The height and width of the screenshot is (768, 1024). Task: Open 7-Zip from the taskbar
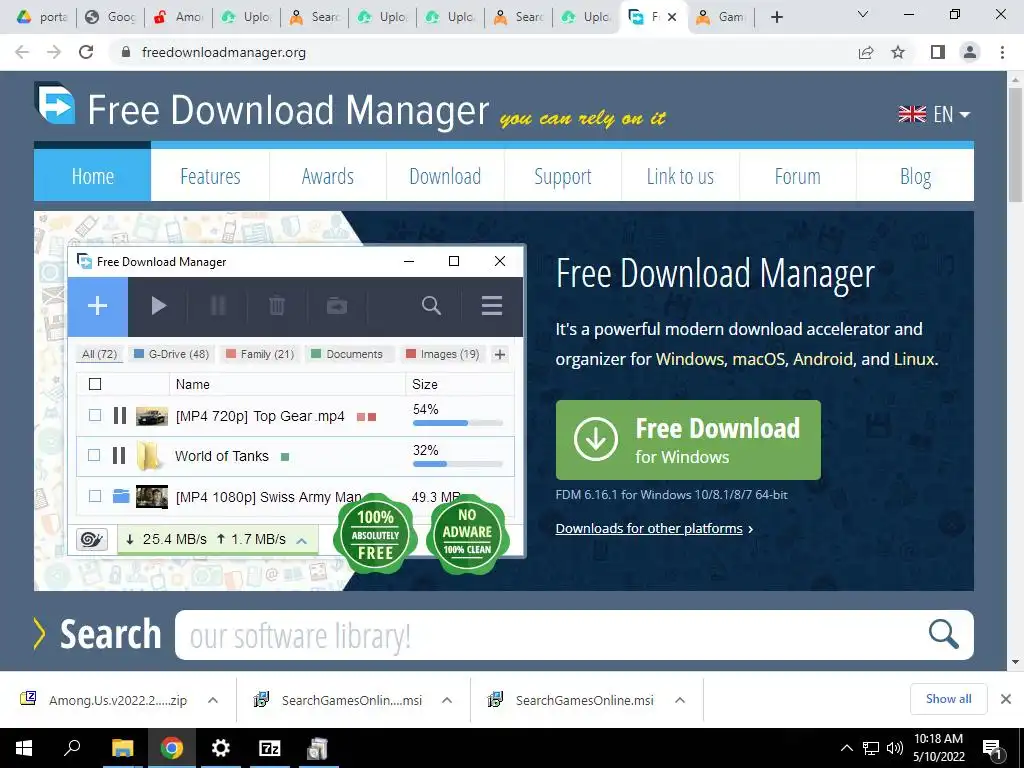[x=270, y=748]
